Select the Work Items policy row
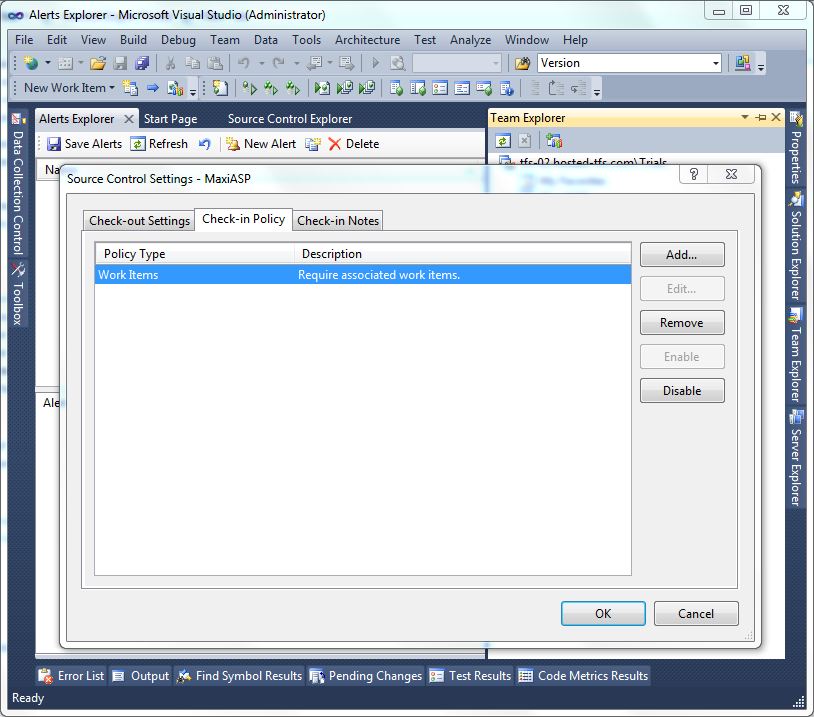 coord(363,275)
